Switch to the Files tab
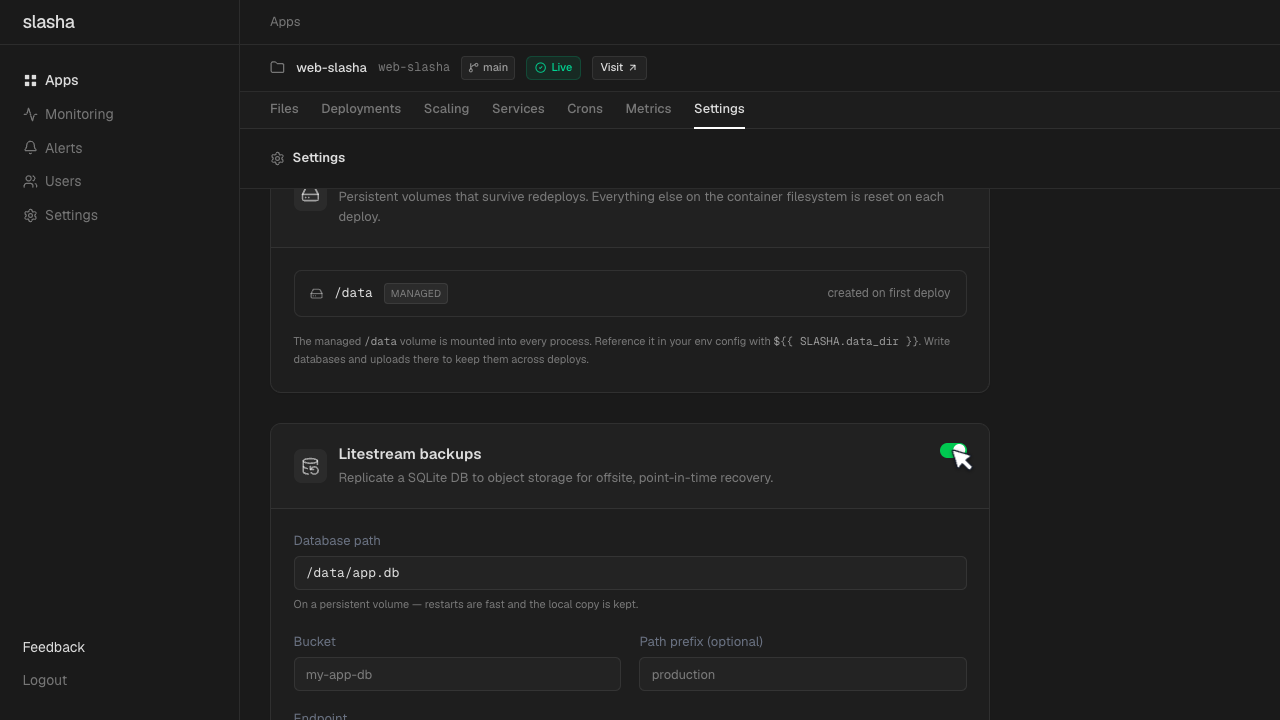Viewport: 1280px width, 720px height. 284,108
